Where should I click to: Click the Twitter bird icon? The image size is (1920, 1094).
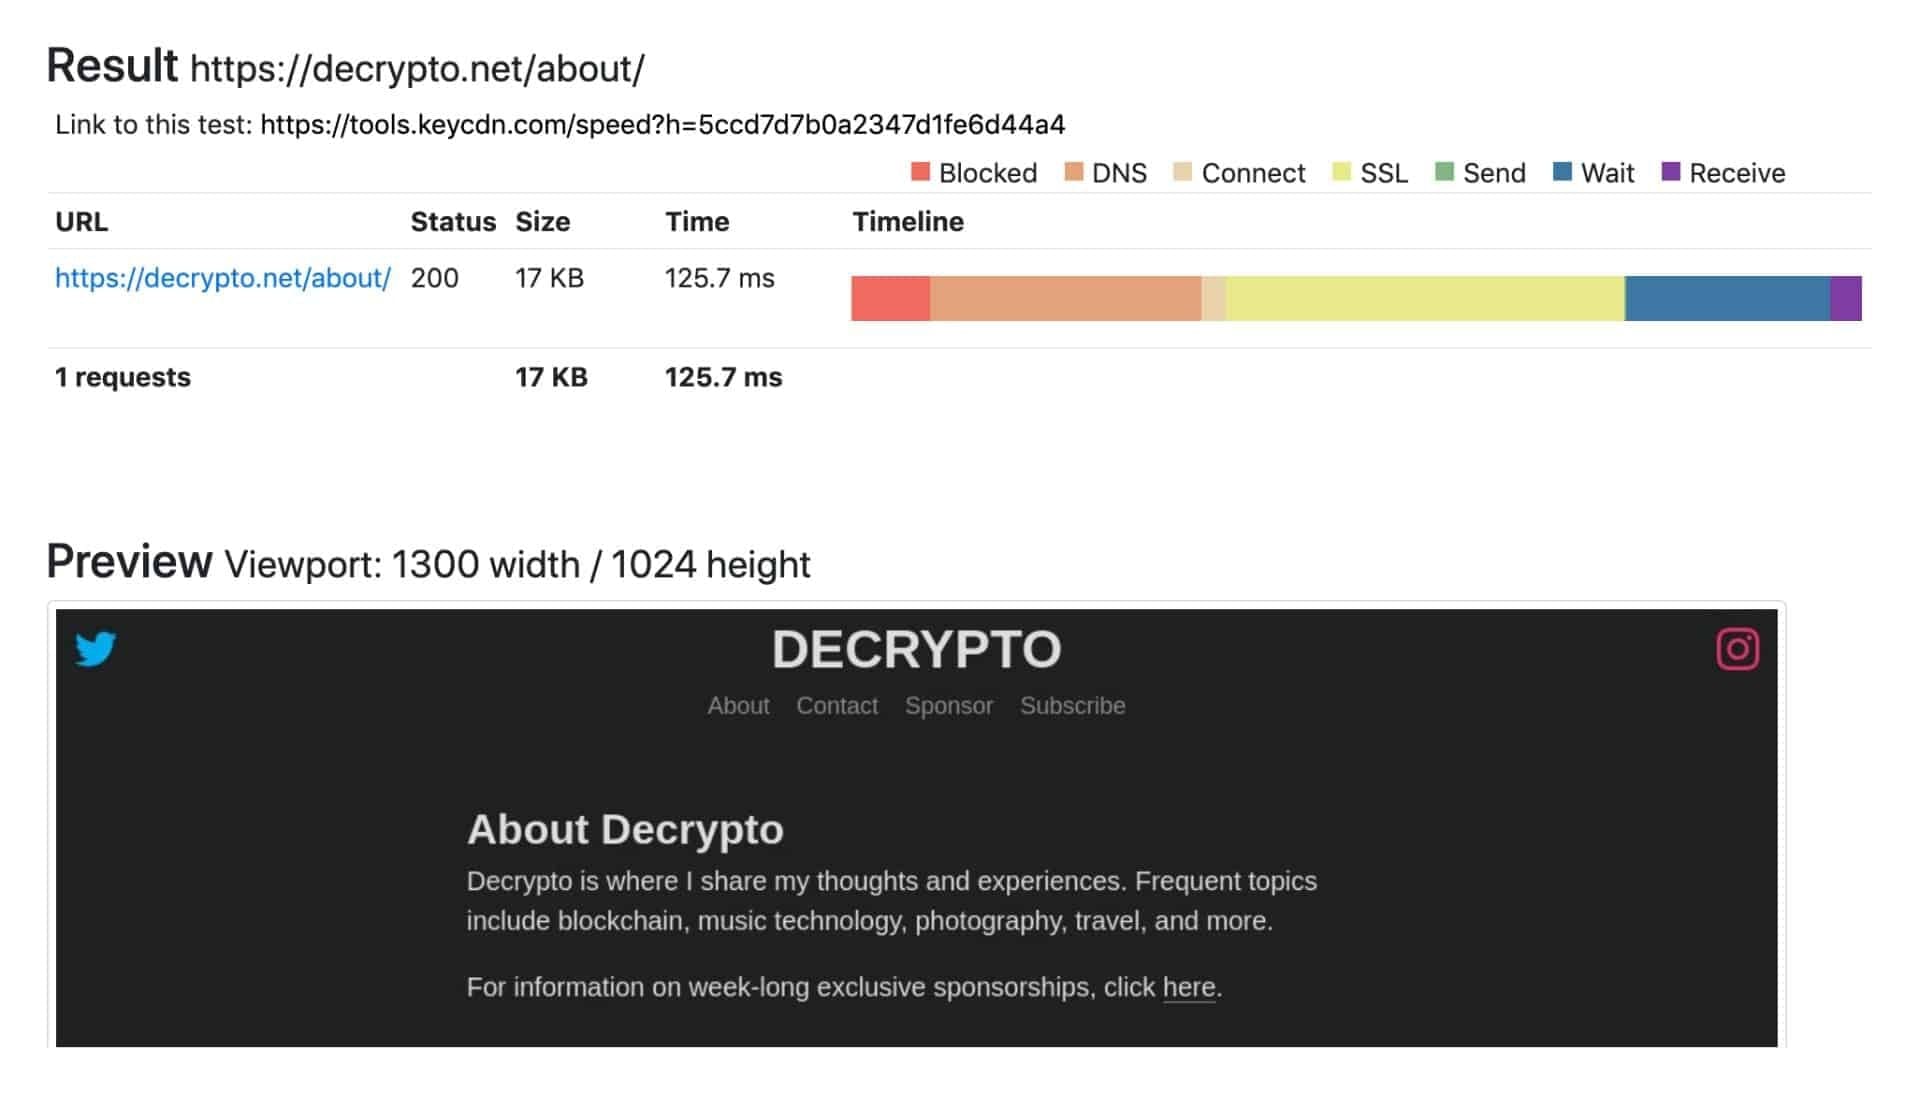pyautogui.click(x=96, y=649)
